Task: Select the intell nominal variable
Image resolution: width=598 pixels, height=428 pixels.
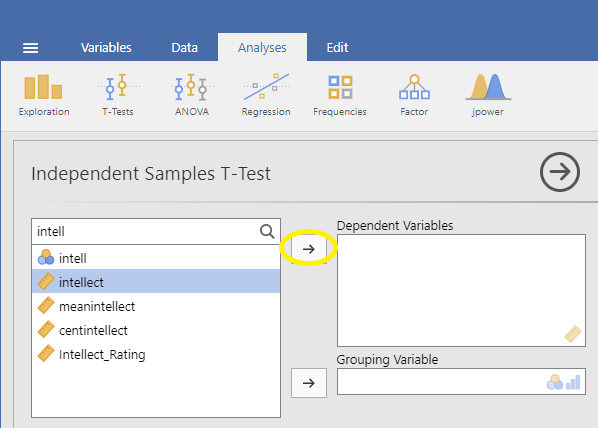Action: click(x=156, y=258)
